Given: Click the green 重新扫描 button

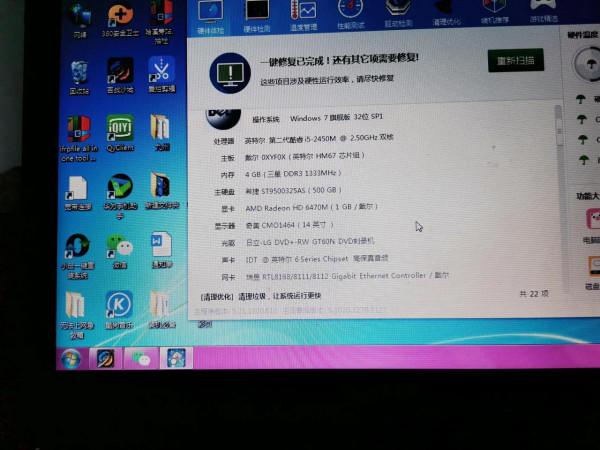Looking at the screenshot, I should pyautogui.click(x=515, y=60).
